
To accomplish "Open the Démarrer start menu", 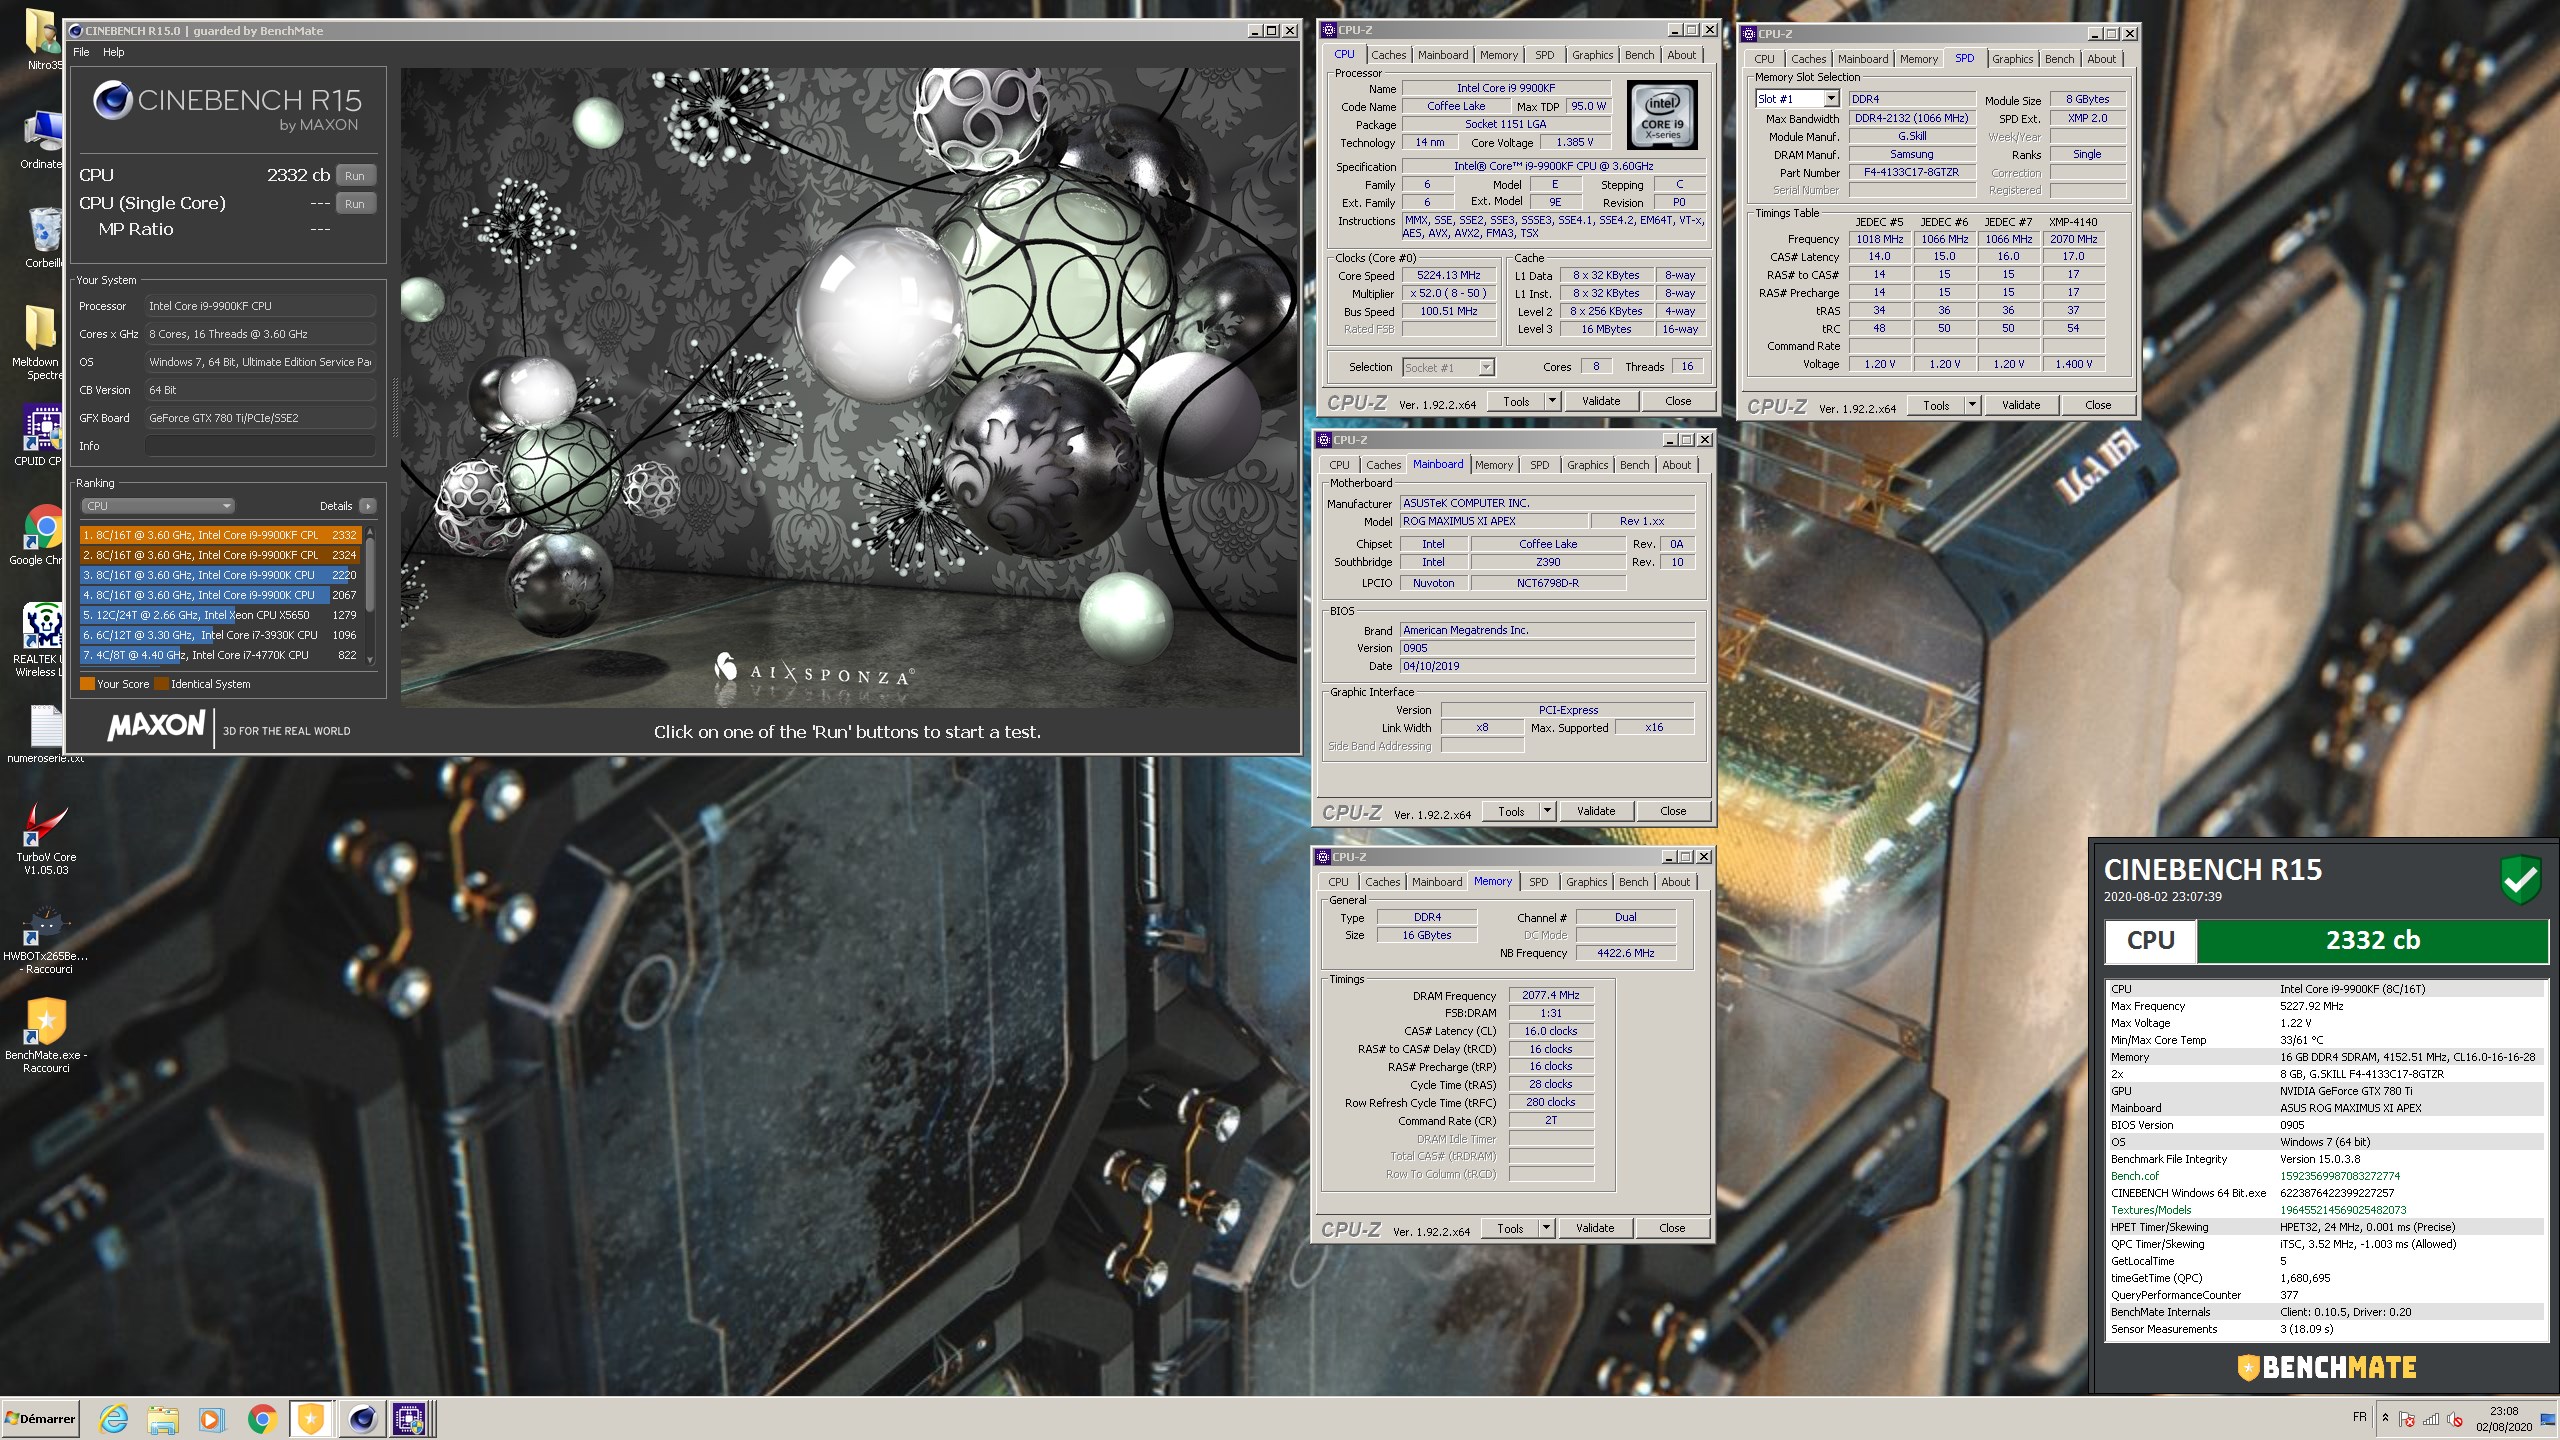I will [40, 1418].
